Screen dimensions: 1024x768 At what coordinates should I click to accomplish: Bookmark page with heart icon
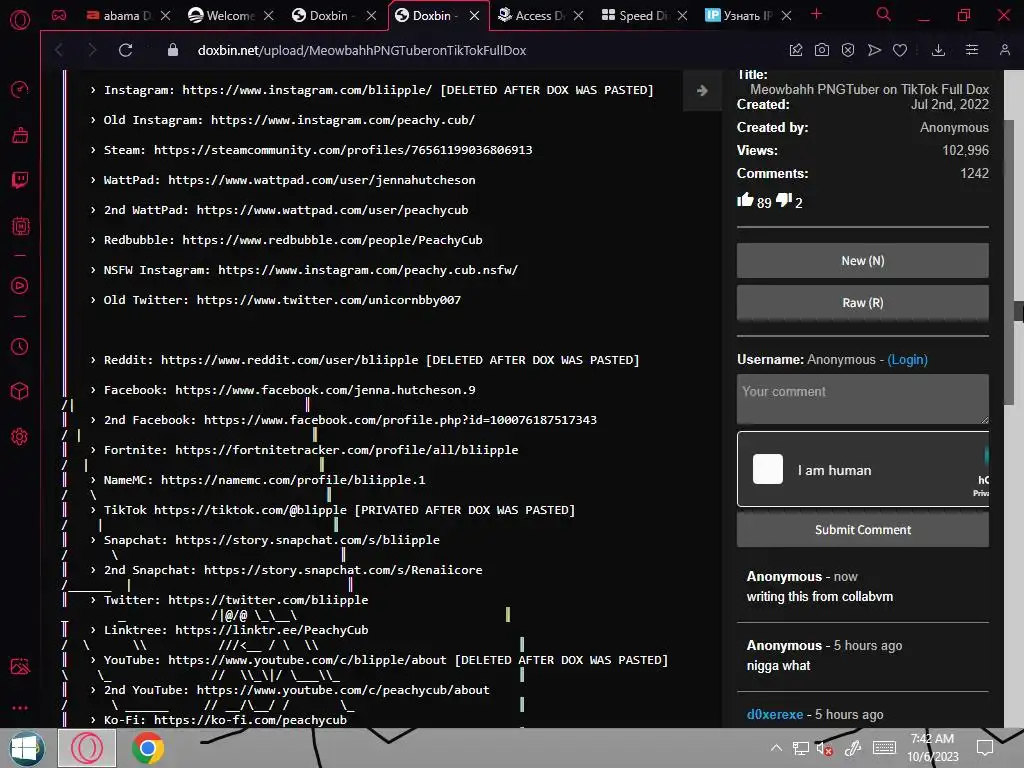click(x=900, y=50)
